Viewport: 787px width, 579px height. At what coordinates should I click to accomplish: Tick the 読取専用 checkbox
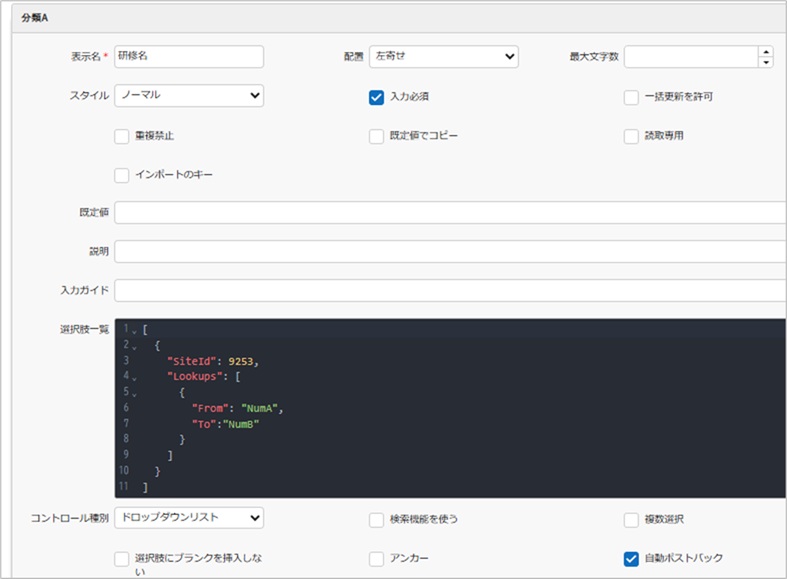(x=631, y=136)
